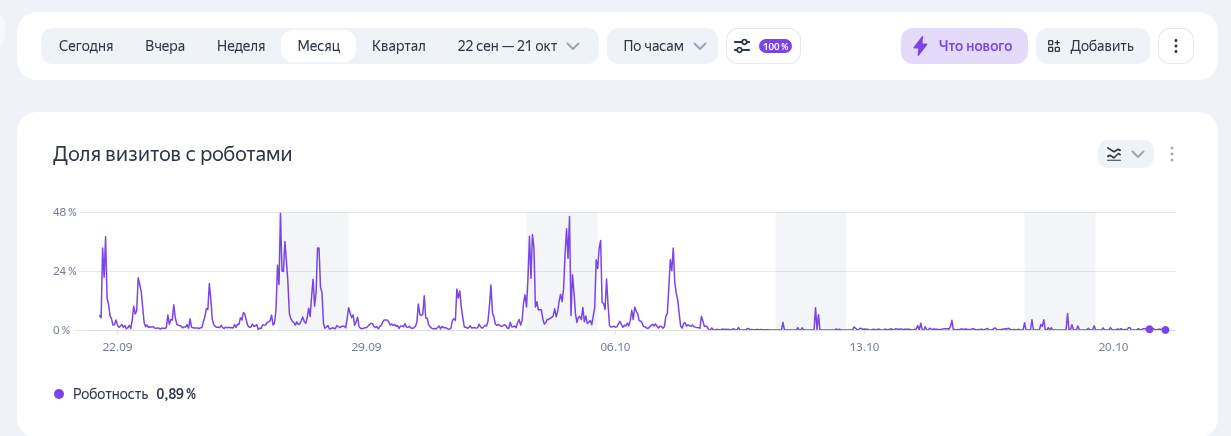1231x436 pixels.
Task: Select the Сегодня period option
Action: (x=86, y=46)
